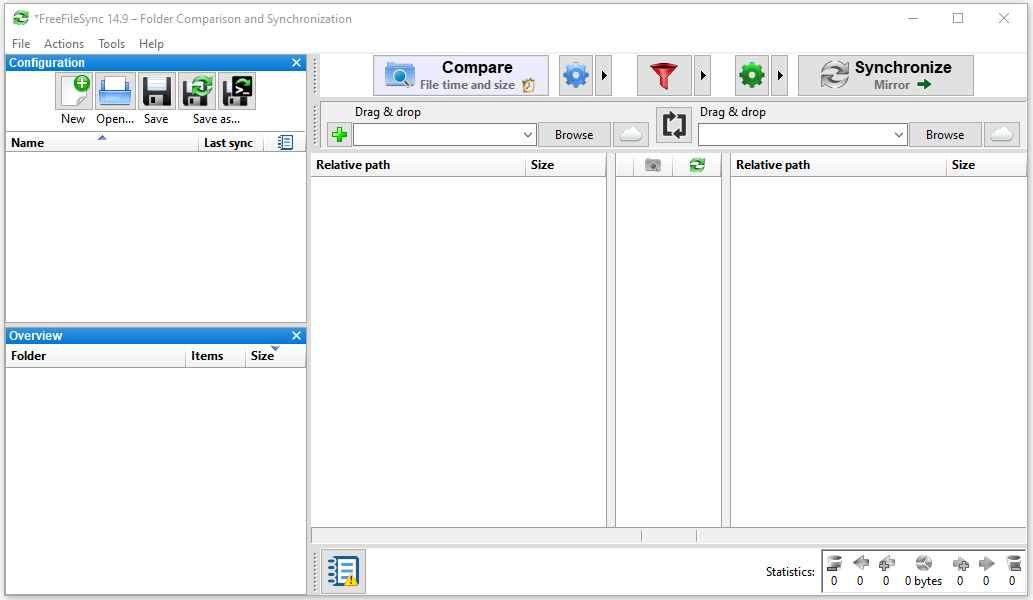Click left-pointing arrow statistics icon
This screenshot has width=1033, height=600.
click(x=860, y=563)
